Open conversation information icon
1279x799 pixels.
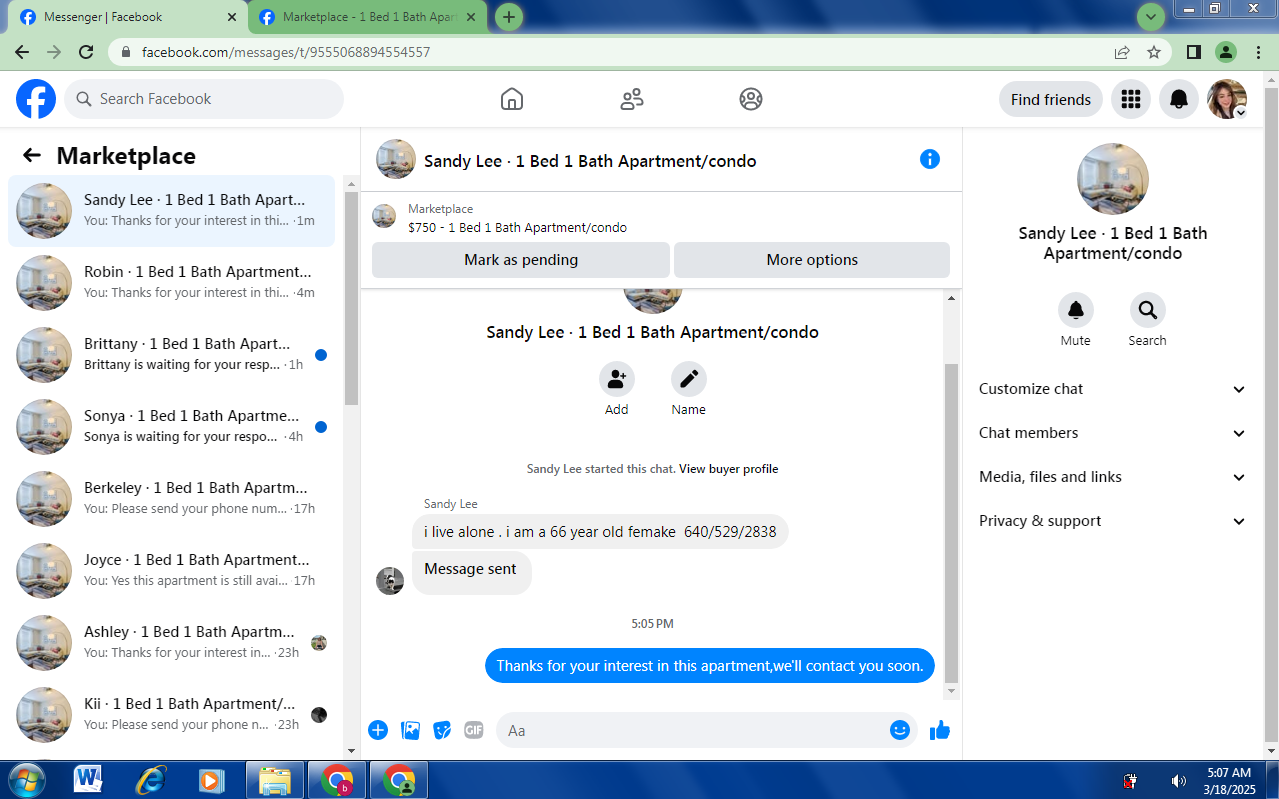pyautogui.click(x=930, y=159)
